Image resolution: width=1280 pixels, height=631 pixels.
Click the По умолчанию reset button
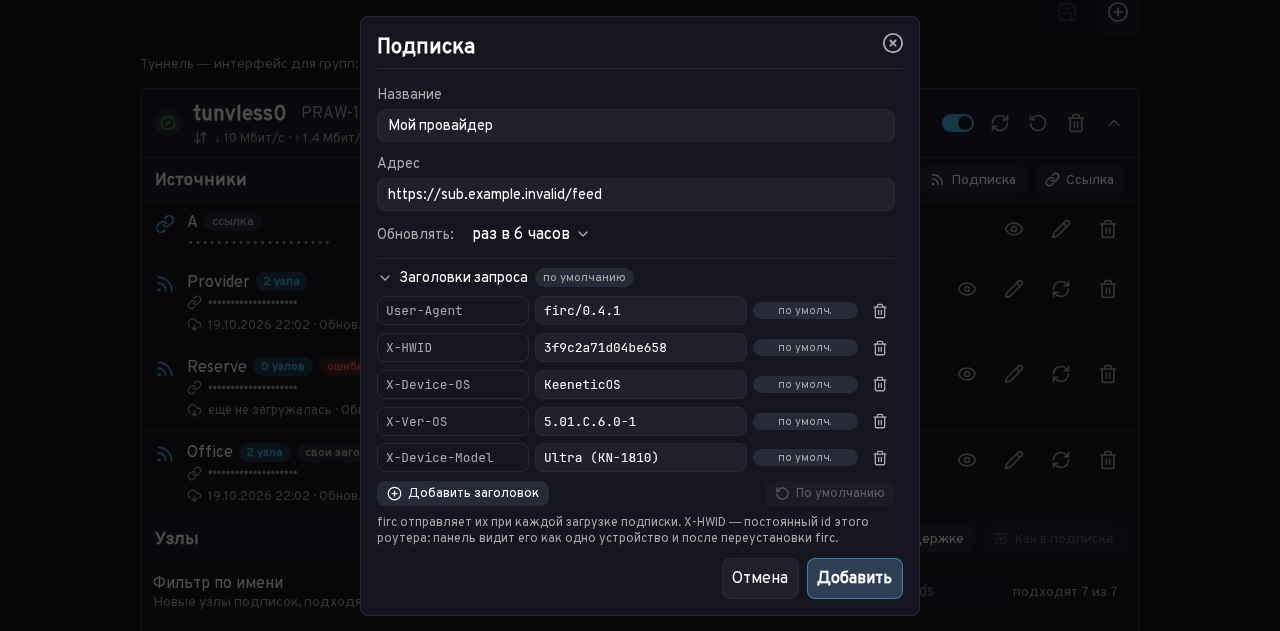click(x=830, y=493)
